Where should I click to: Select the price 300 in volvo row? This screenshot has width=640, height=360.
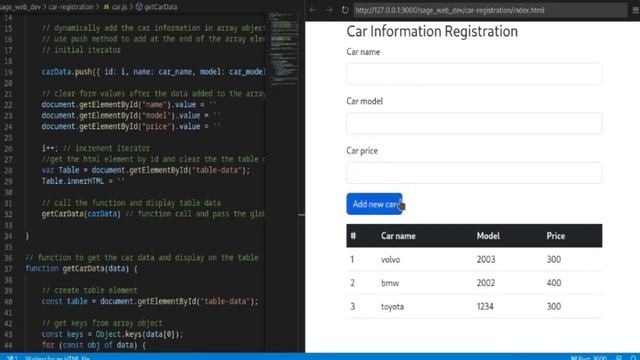point(553,260)
